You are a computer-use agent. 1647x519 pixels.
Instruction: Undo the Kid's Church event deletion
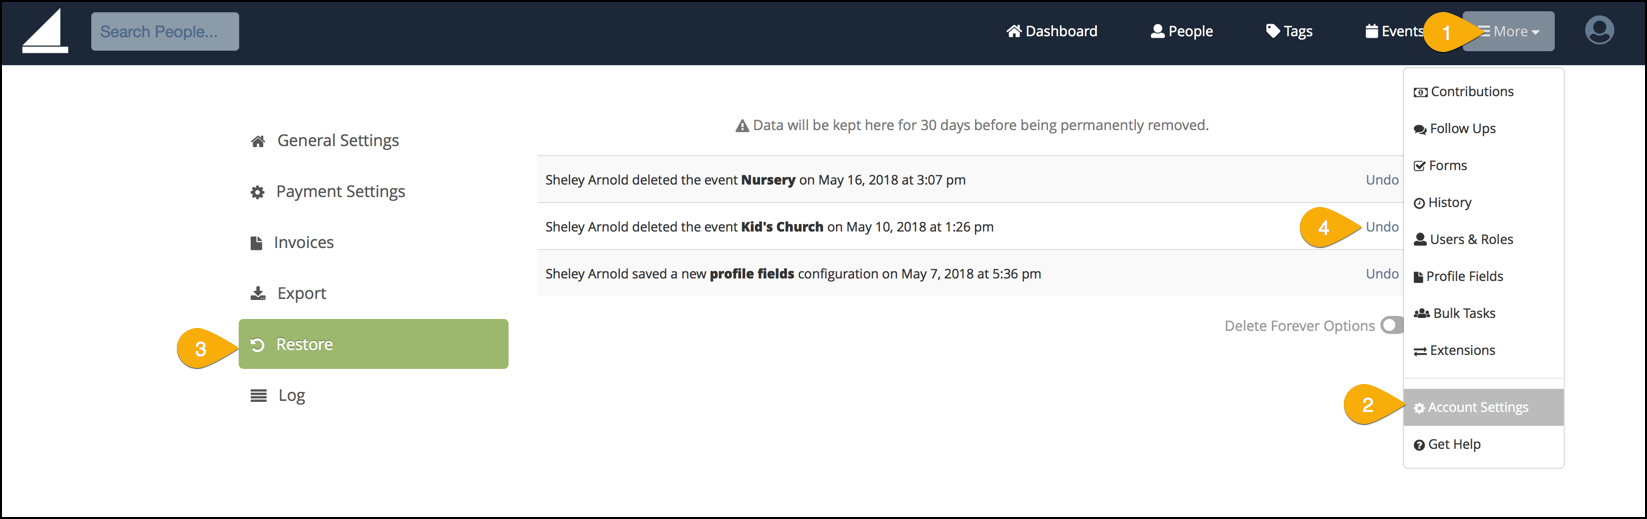pyautogui.click(x=1382, y=227)
